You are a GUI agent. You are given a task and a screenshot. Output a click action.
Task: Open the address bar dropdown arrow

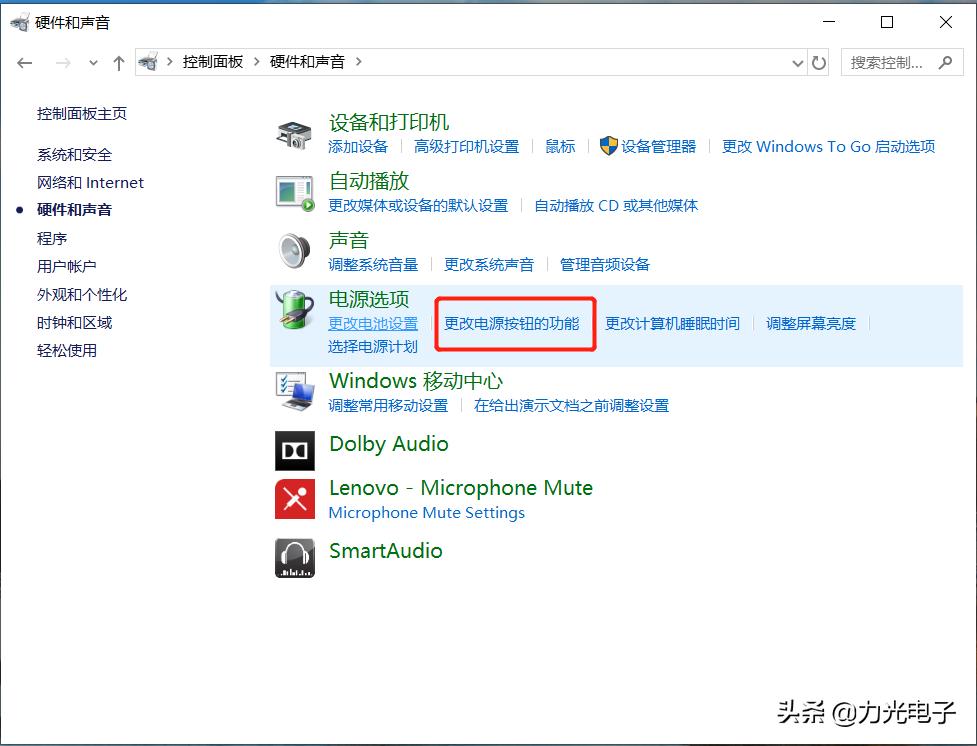pyautogui.click(x=797, y=62)
